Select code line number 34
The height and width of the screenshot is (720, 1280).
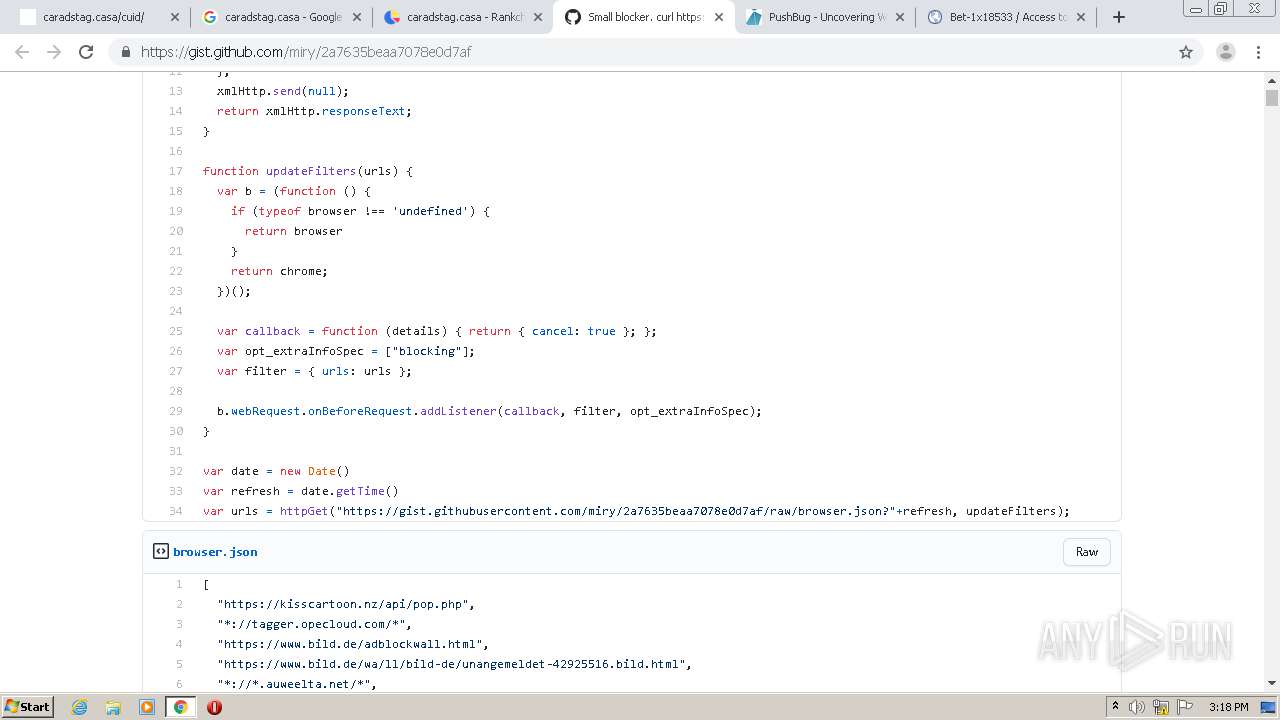[x=175, y=511]
